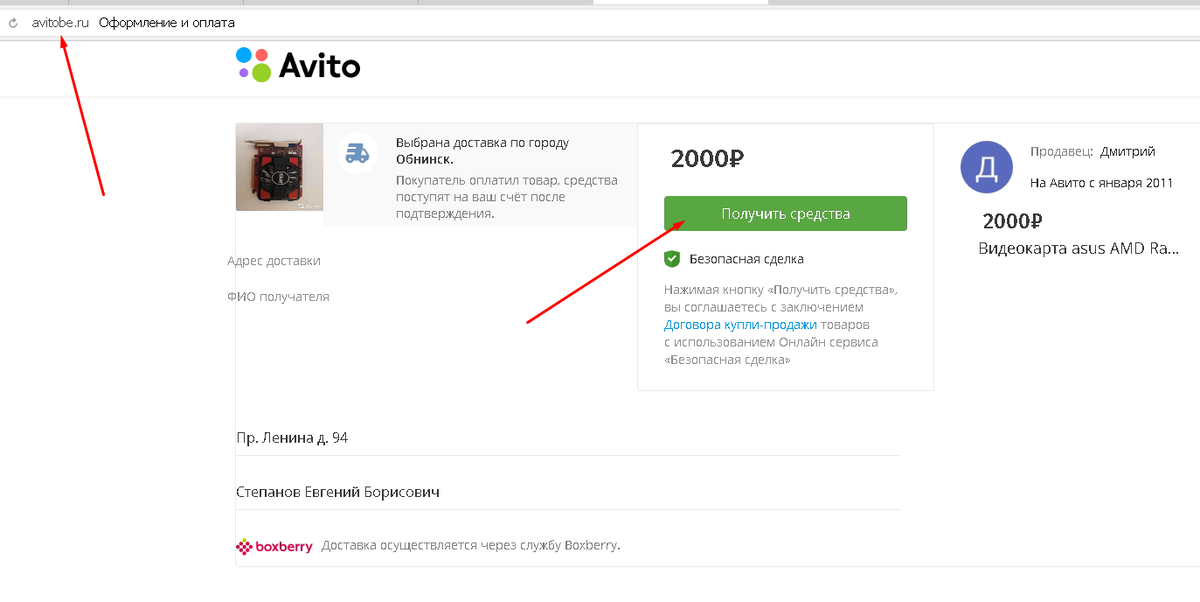
Task: Click the green safe deal shield icon
Action: [673, 259]
